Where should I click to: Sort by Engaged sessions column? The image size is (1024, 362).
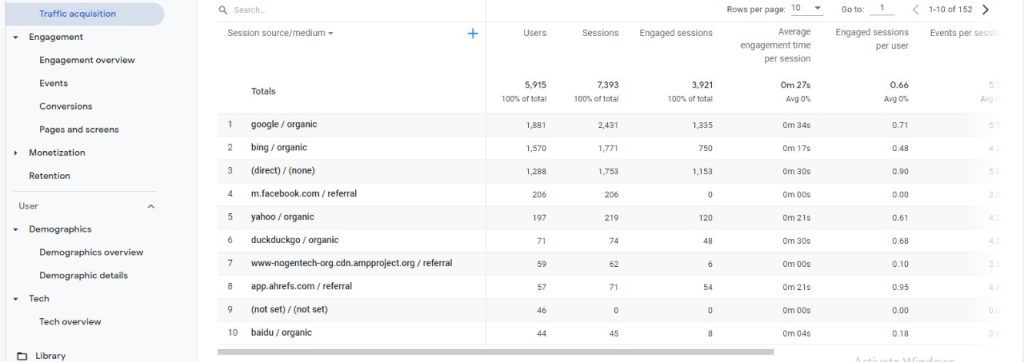pyautogui.click(x=676, y=33)
